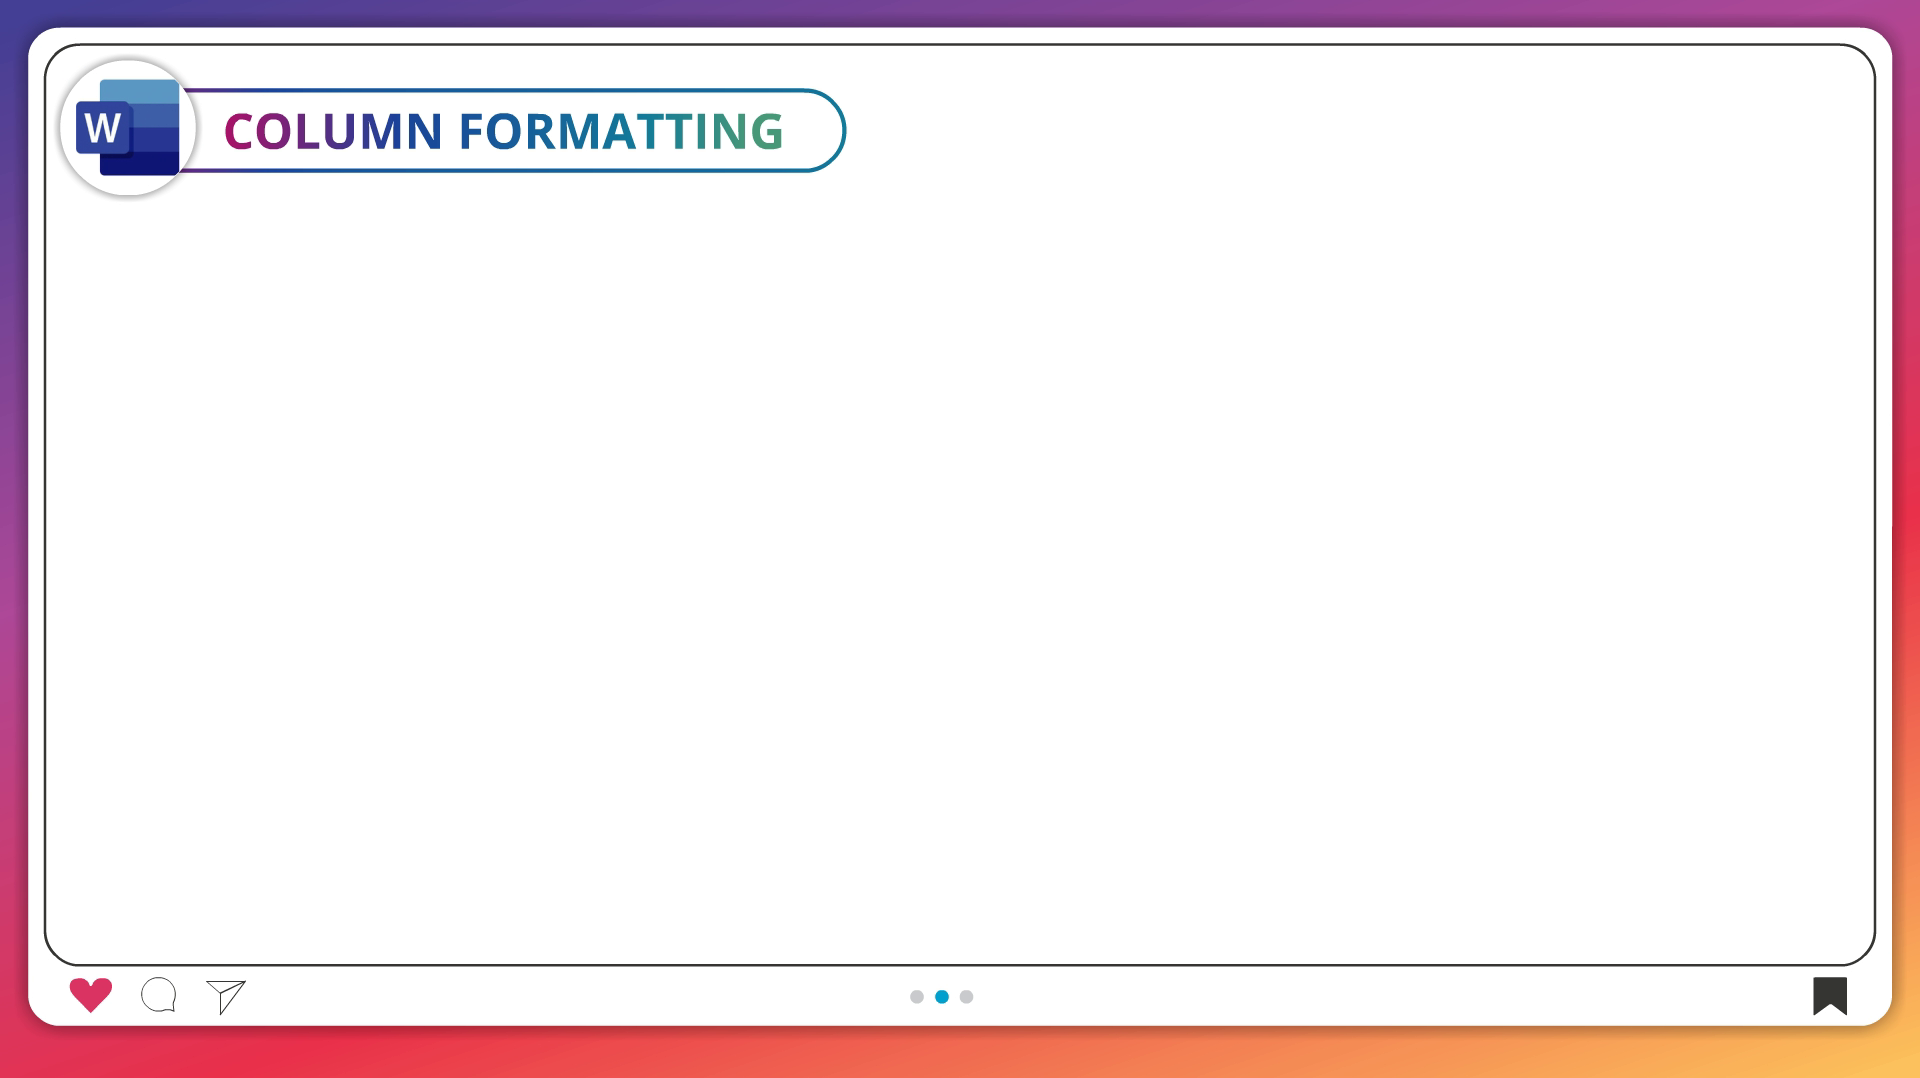Click the word FORMATTING in title

coord(620,131)
